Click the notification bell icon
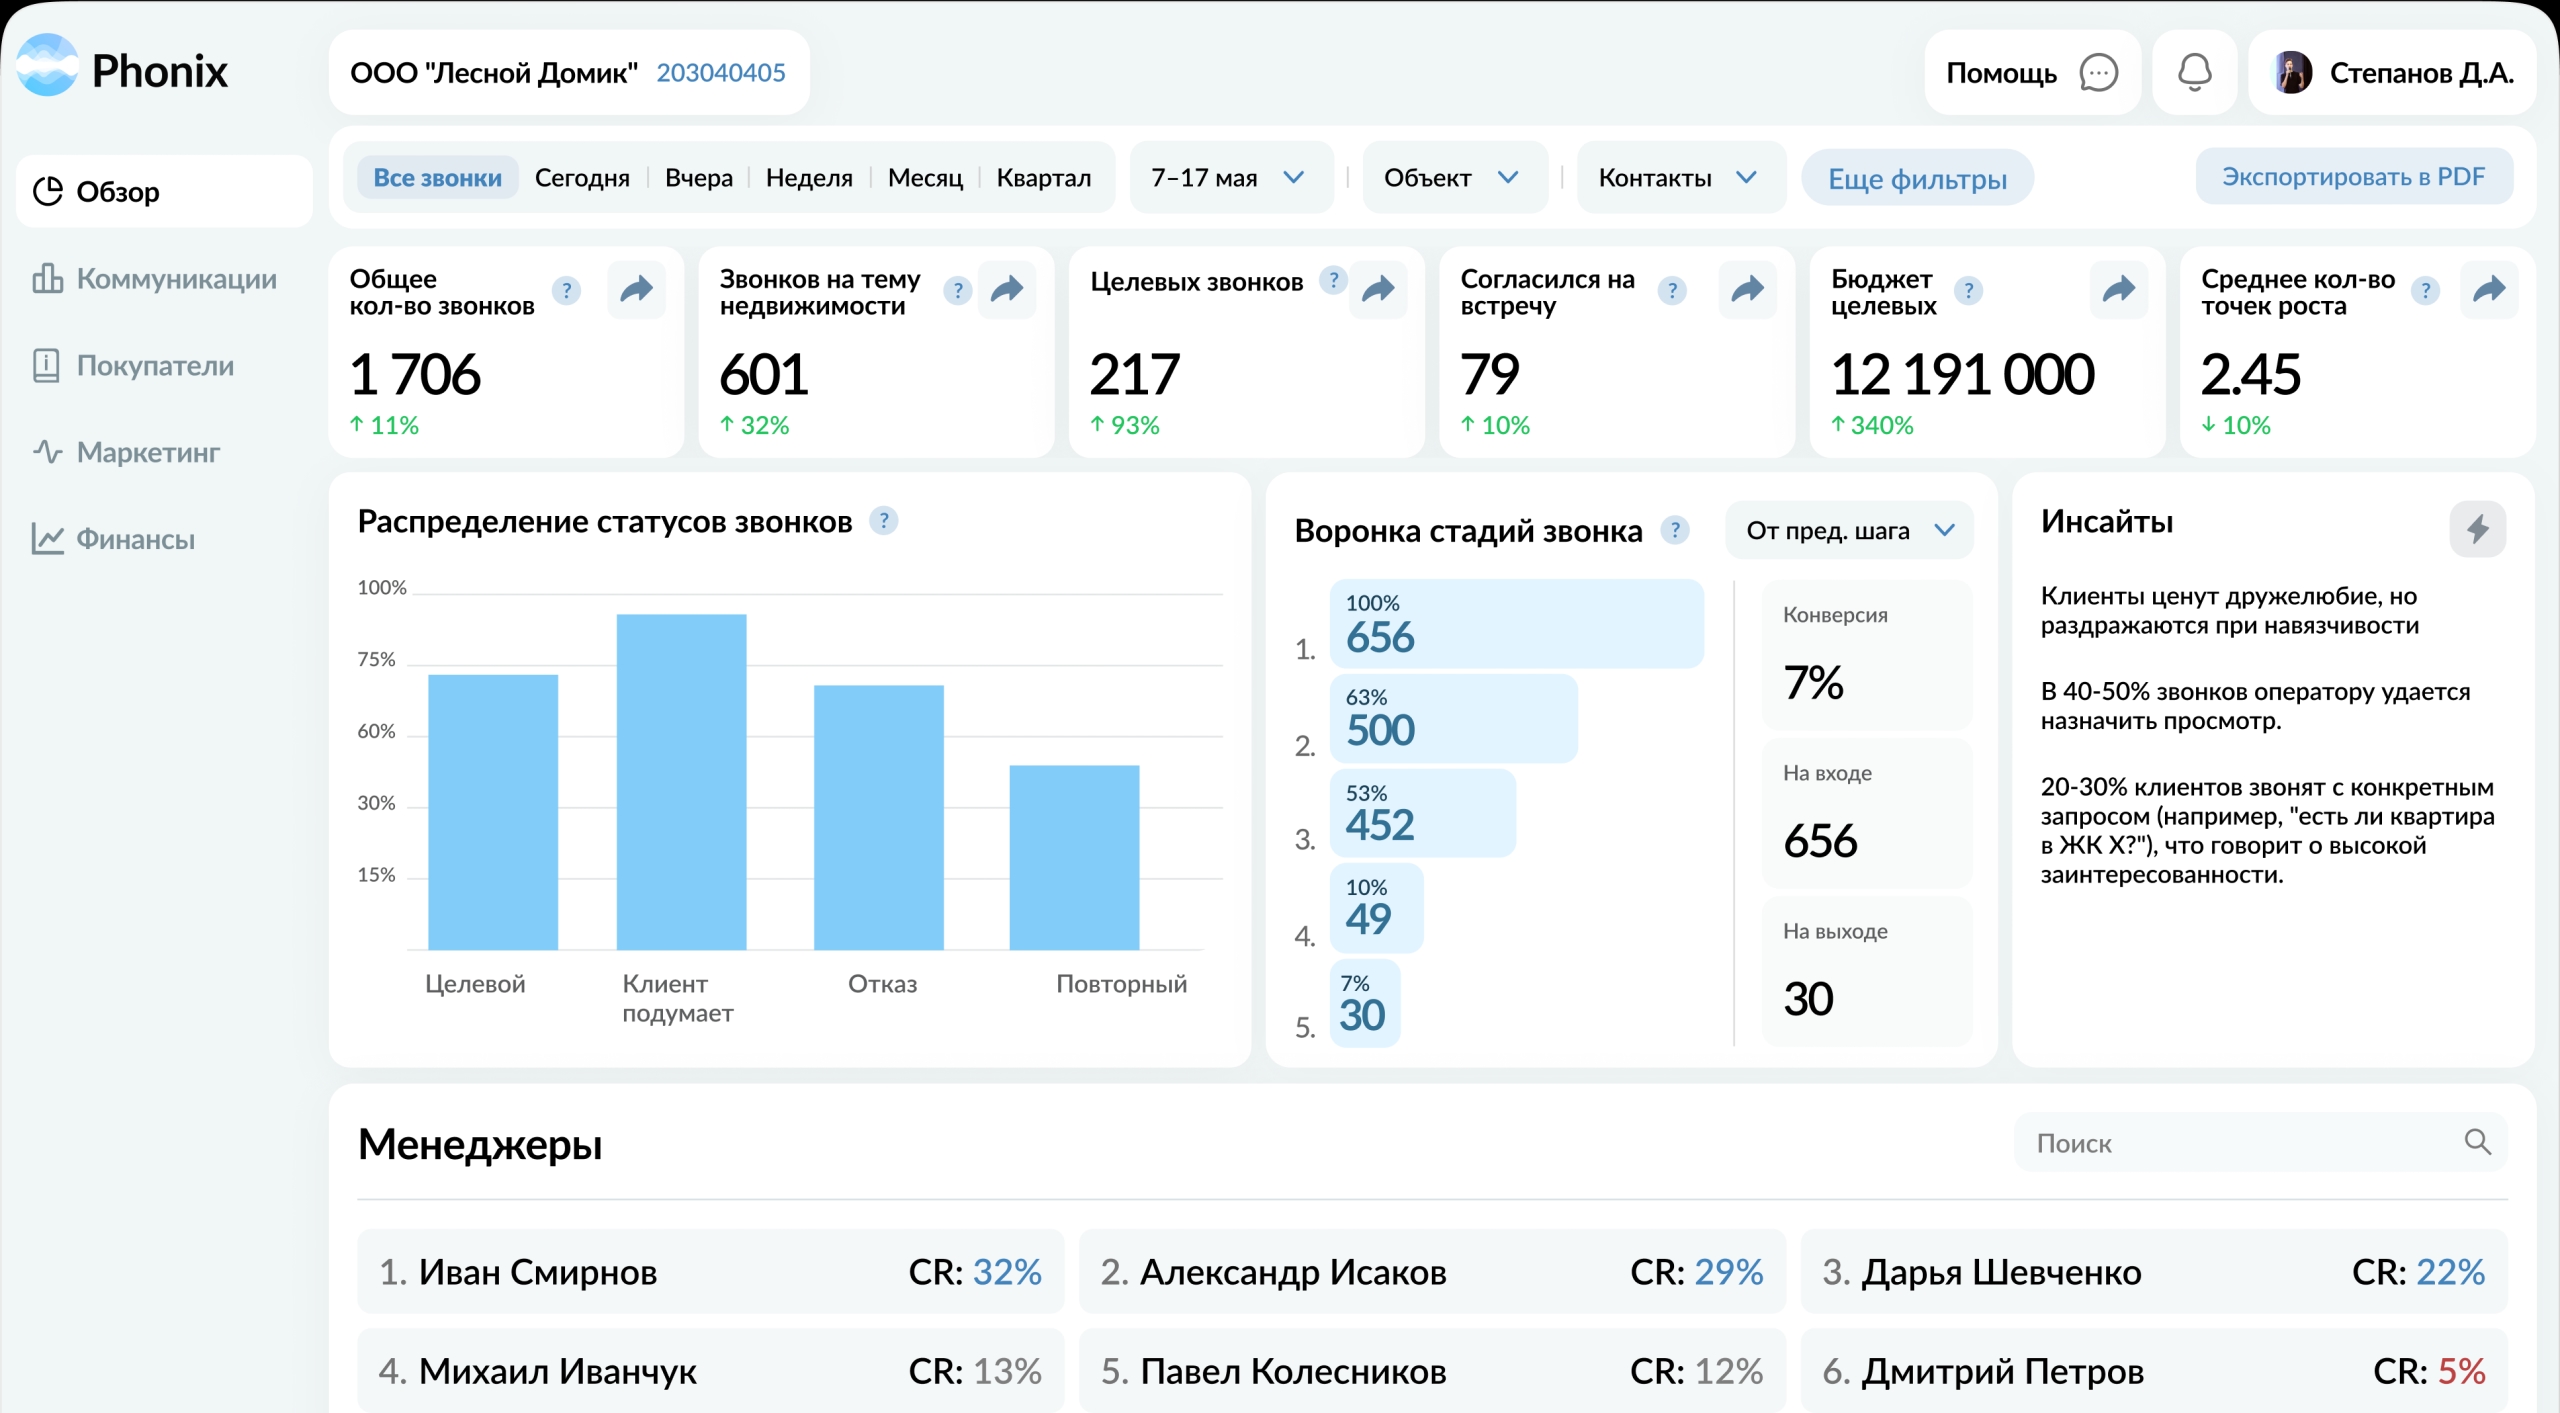Screen dimensions: 2560x1413 point(2194,72)
